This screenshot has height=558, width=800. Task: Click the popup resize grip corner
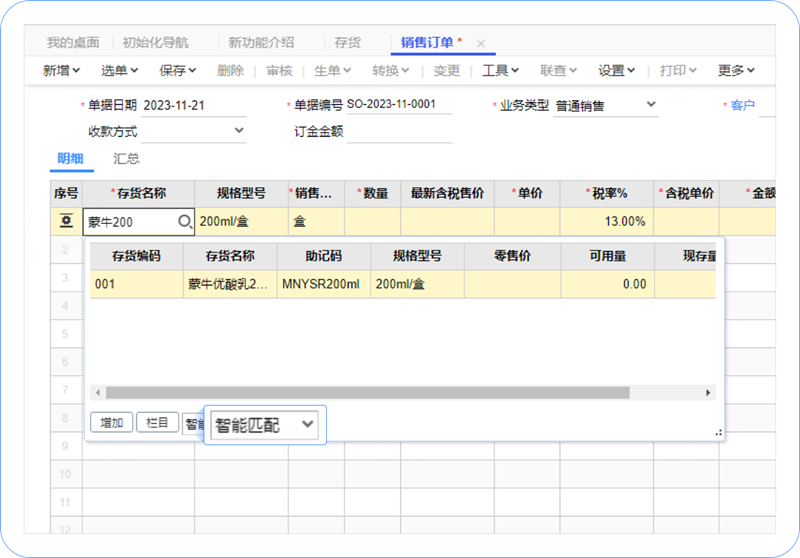[718, 433]
